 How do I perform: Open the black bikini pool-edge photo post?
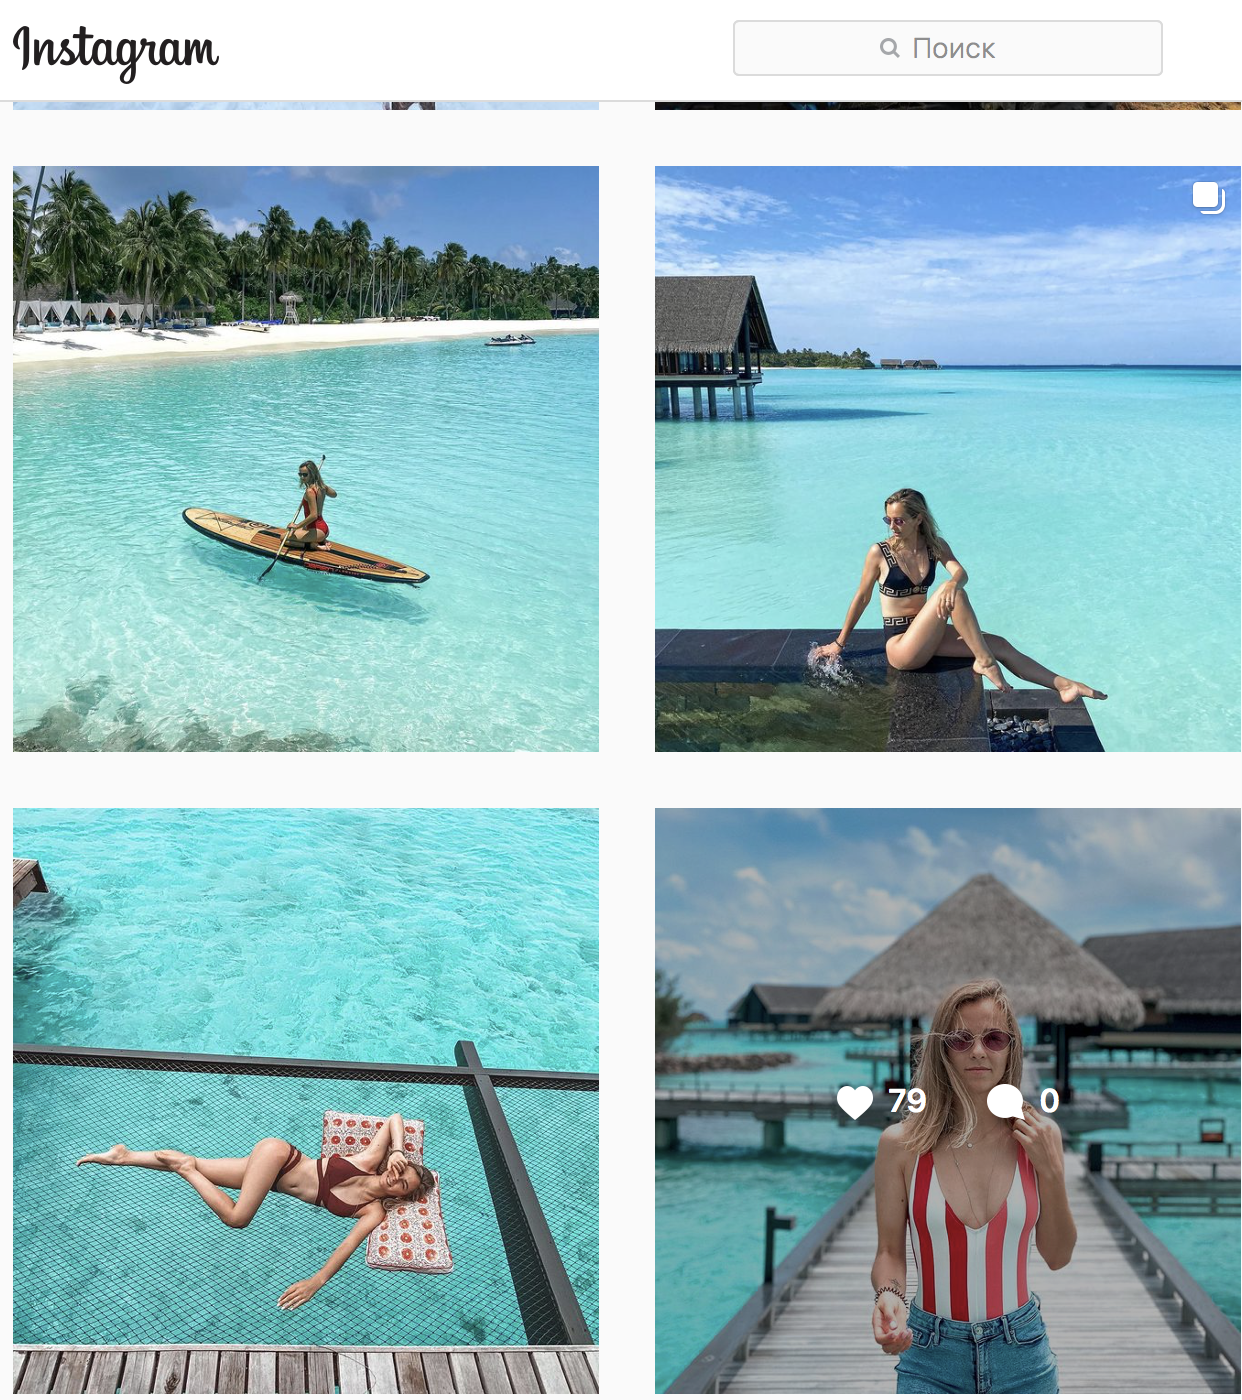(948, 459)
